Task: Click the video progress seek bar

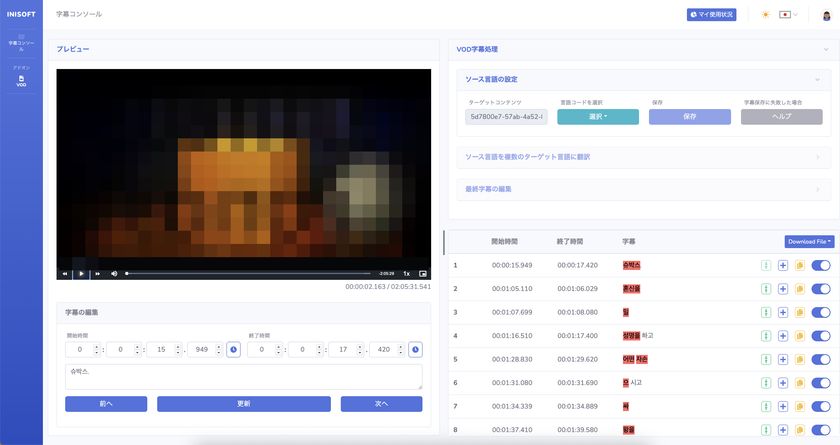Action: [248, 273]
